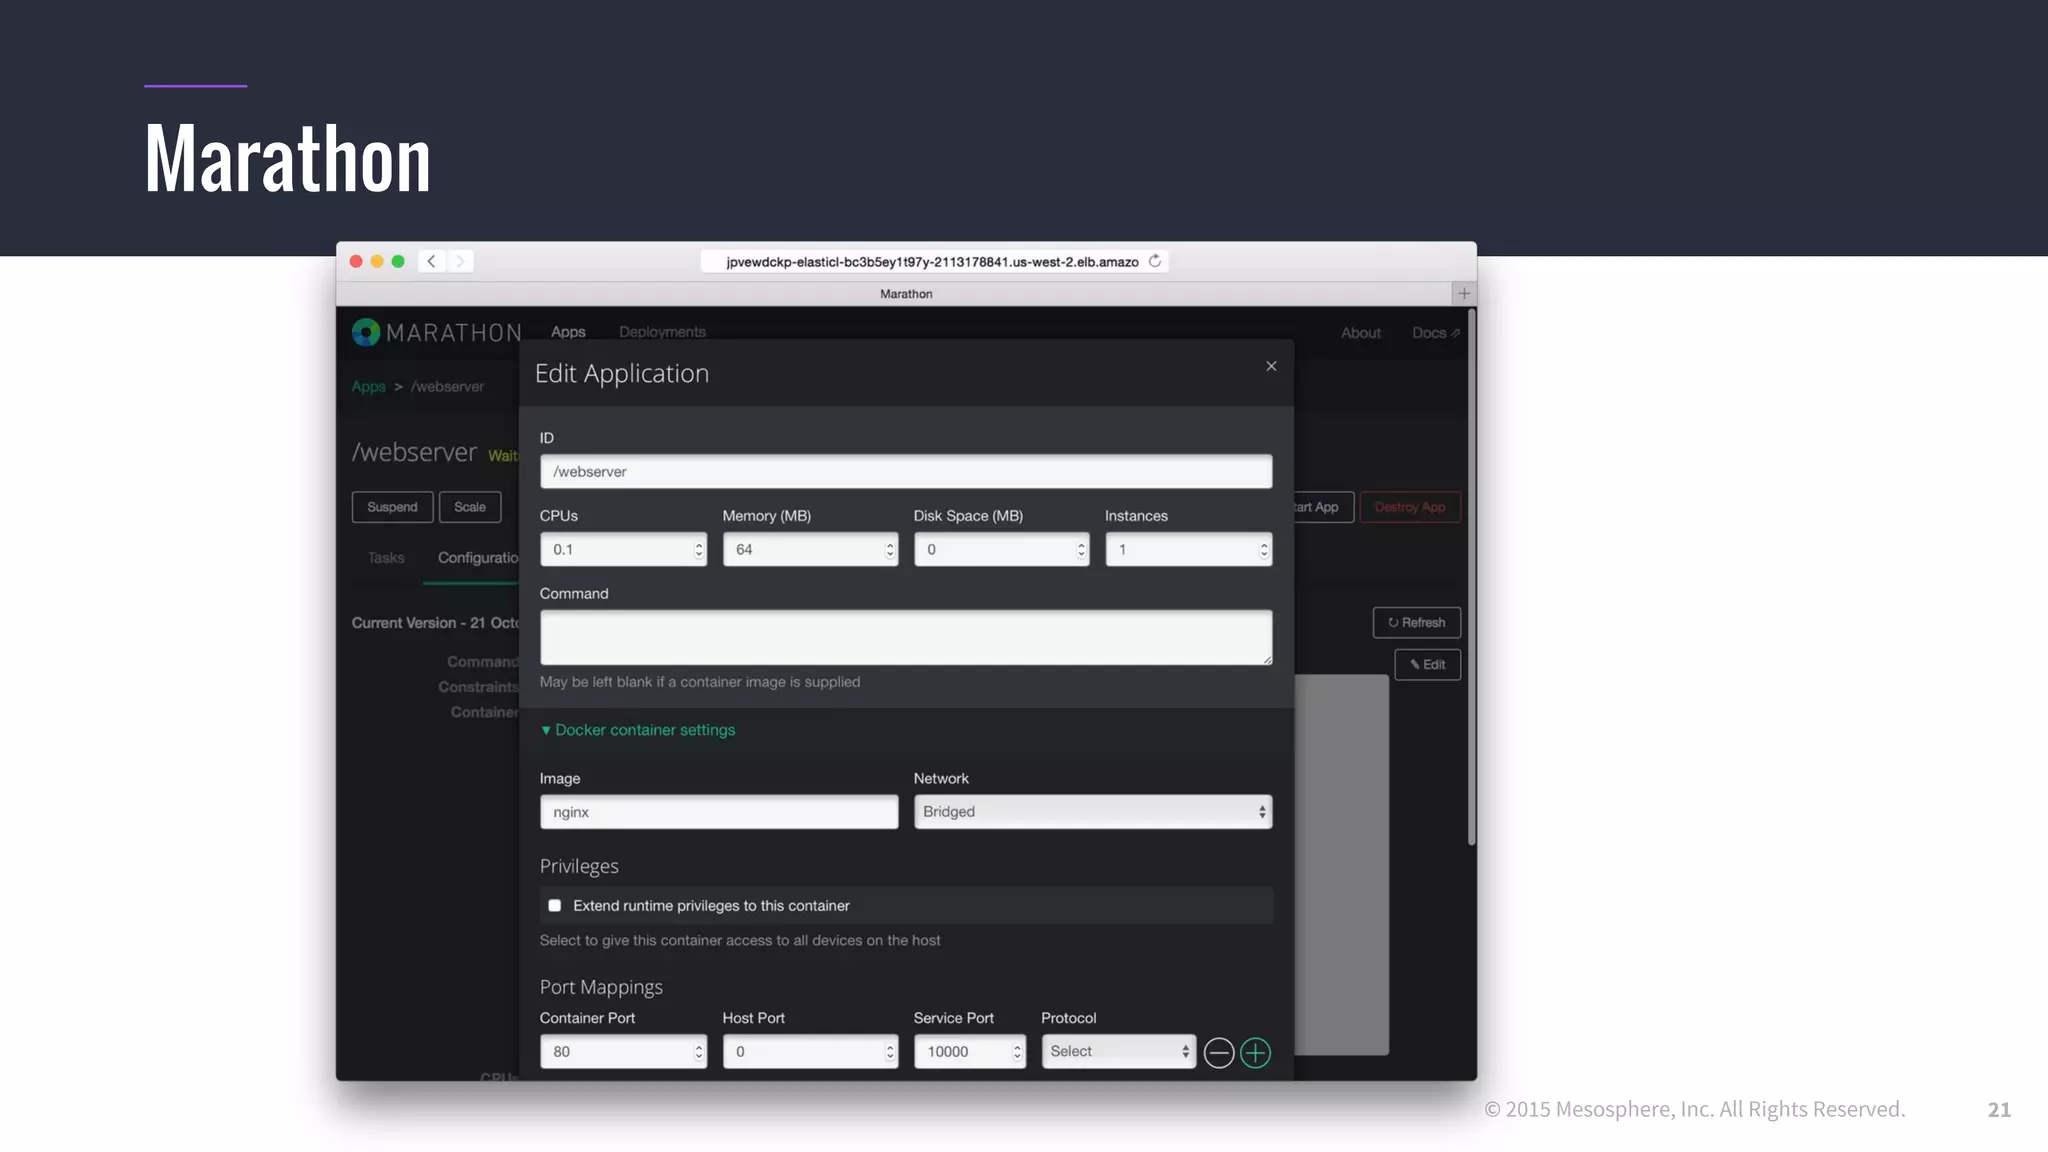Click the browser forward arrow
2048x1152 pixels.
[460, 261]
